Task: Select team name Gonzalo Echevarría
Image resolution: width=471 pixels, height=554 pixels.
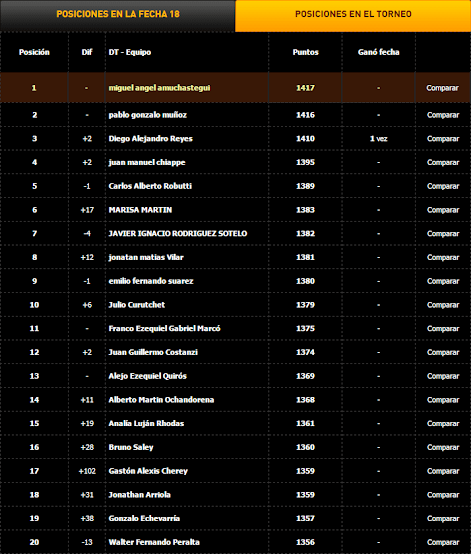Action: [144, 518]
